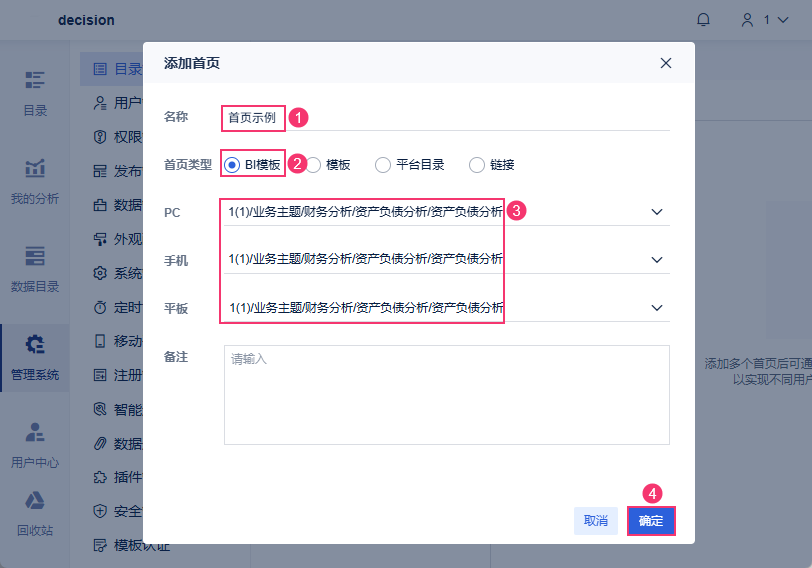
Task: Open 回收站 sidebar icon
Action: tap(35, 500)
